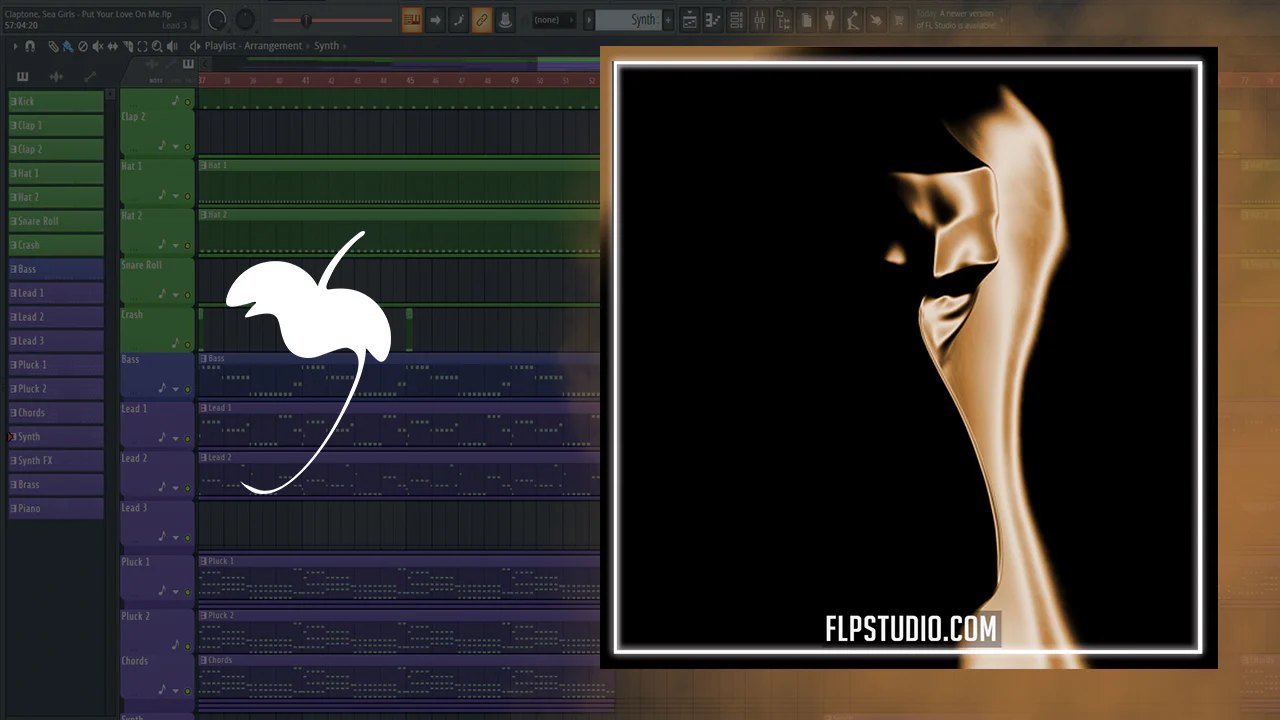Select the Synth FX pattern in the picker
Image resolution: width=1280 pixels, height=720 pixels.
point(56,460)
